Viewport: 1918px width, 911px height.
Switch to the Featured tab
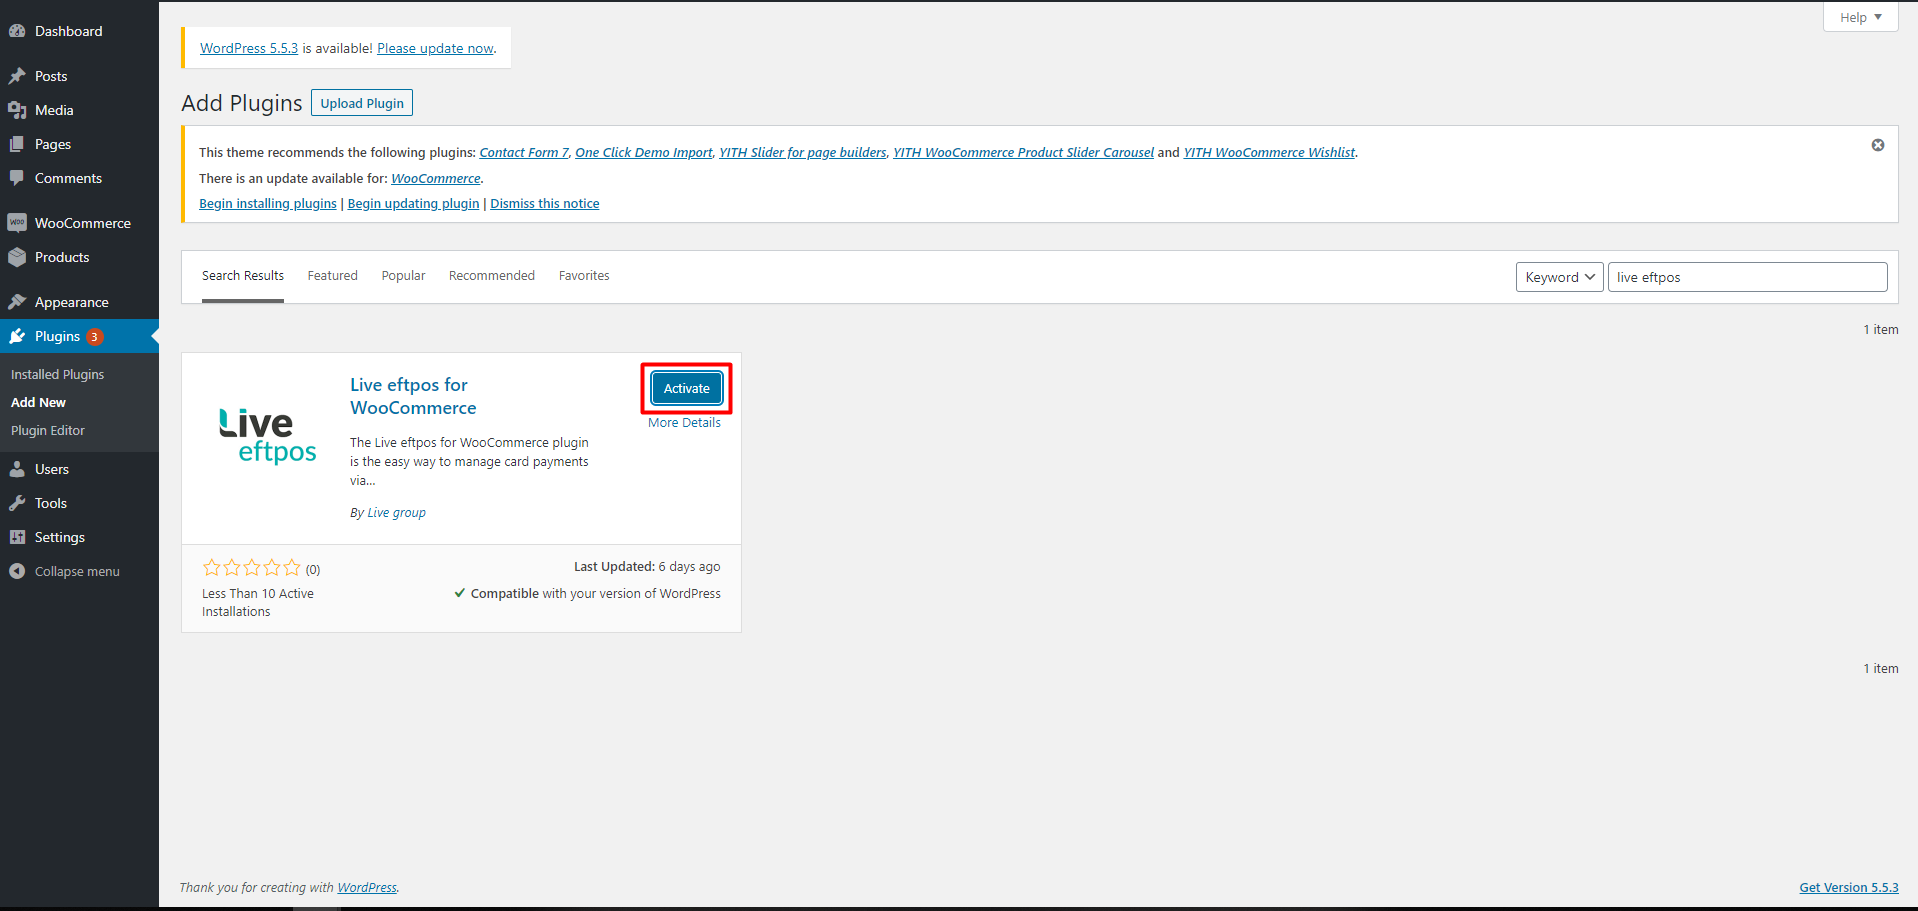[x=332, y=276]
